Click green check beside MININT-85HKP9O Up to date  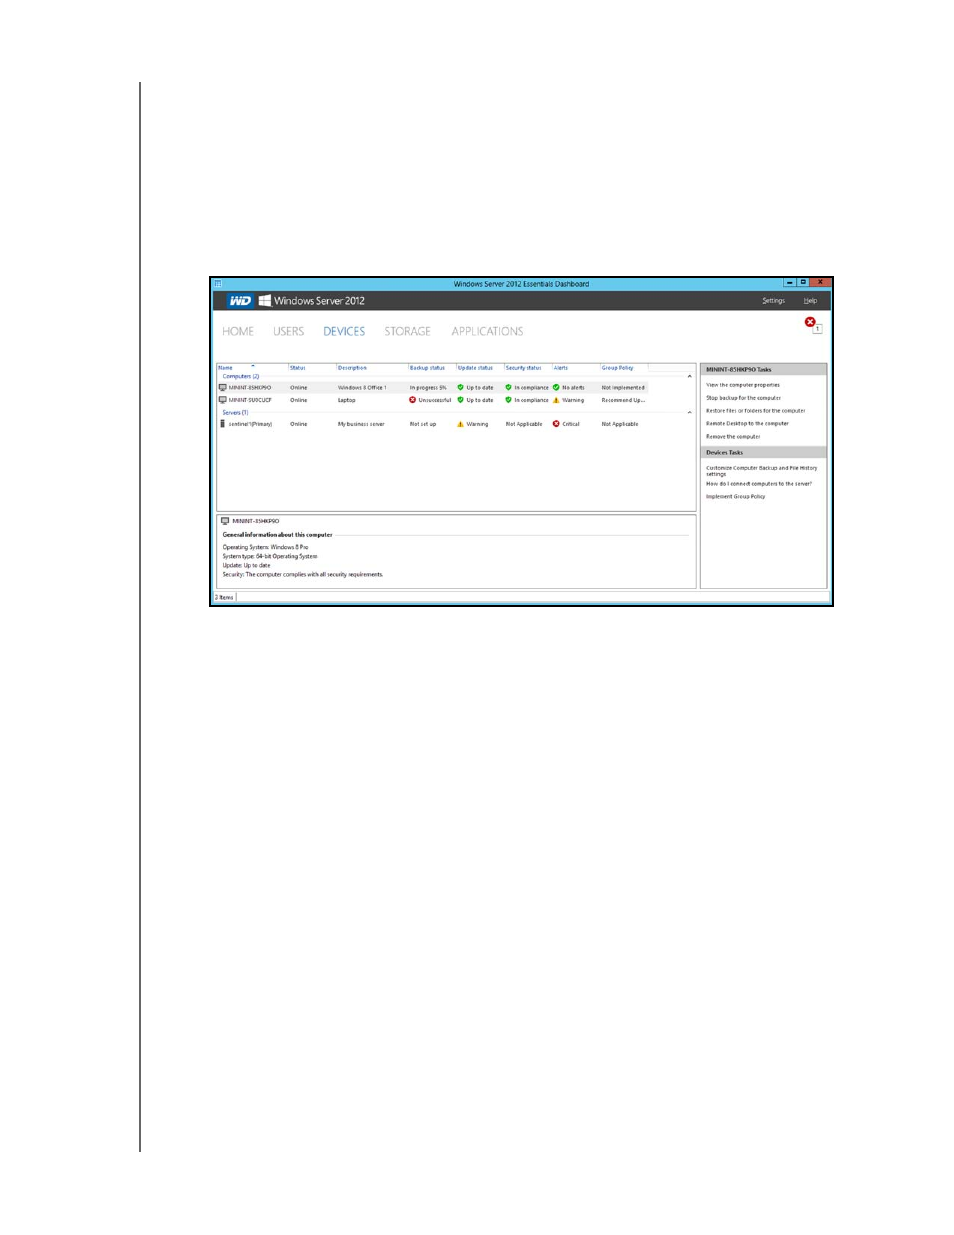pyautogui.click(x=461, y=387)
